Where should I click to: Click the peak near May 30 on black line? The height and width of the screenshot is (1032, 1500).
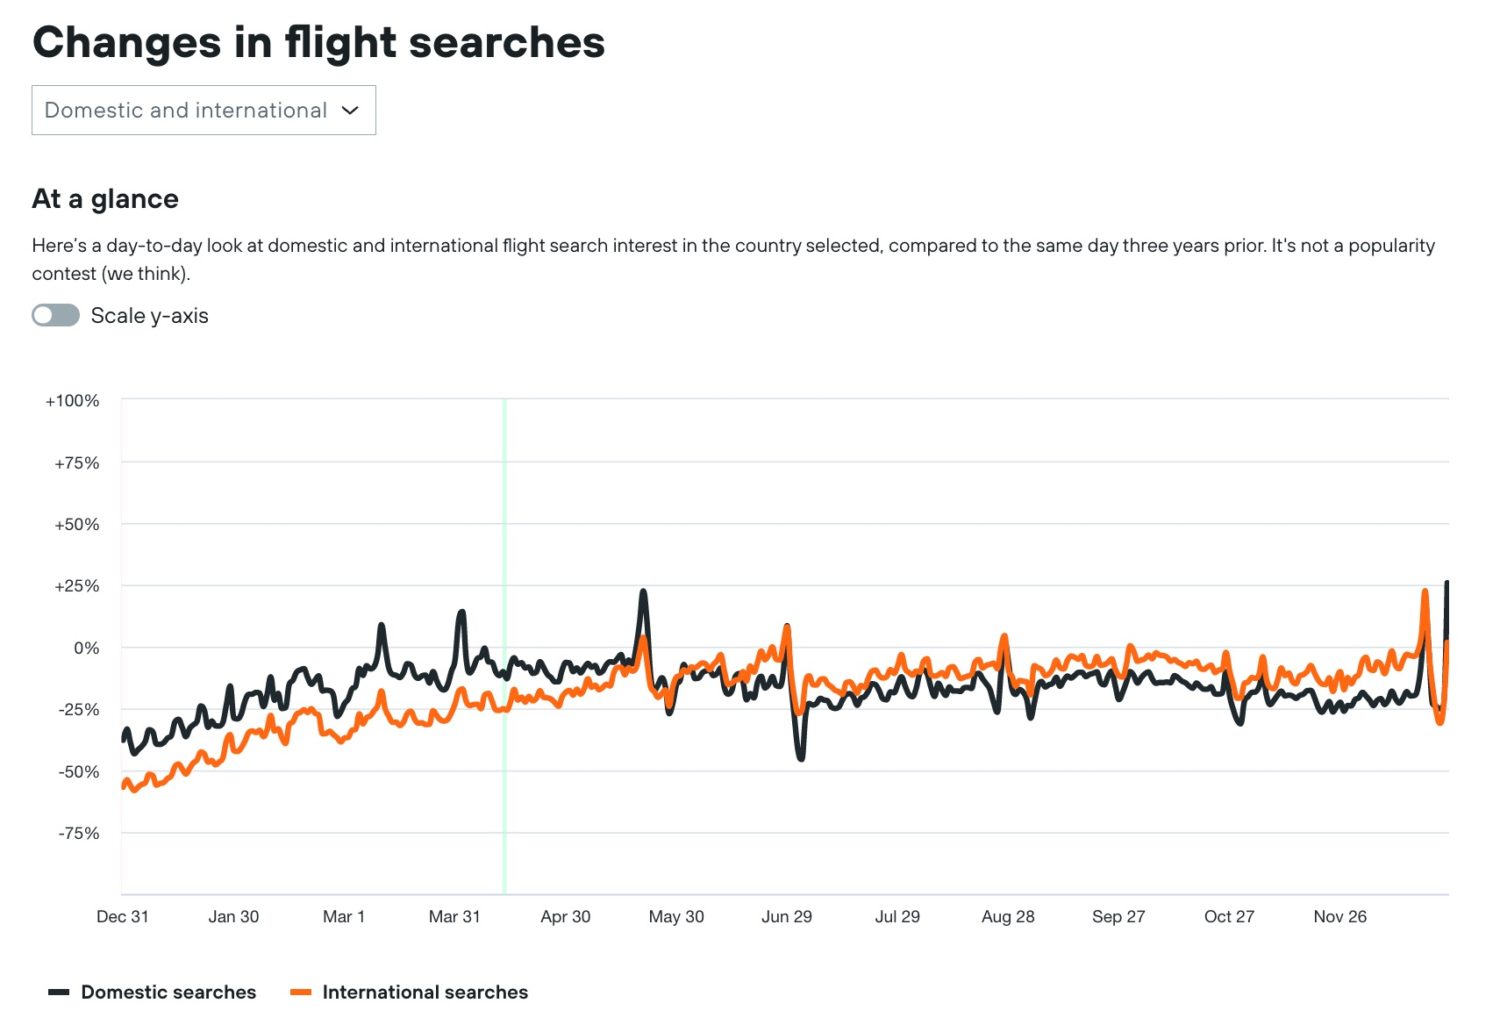tap(641, 592)
